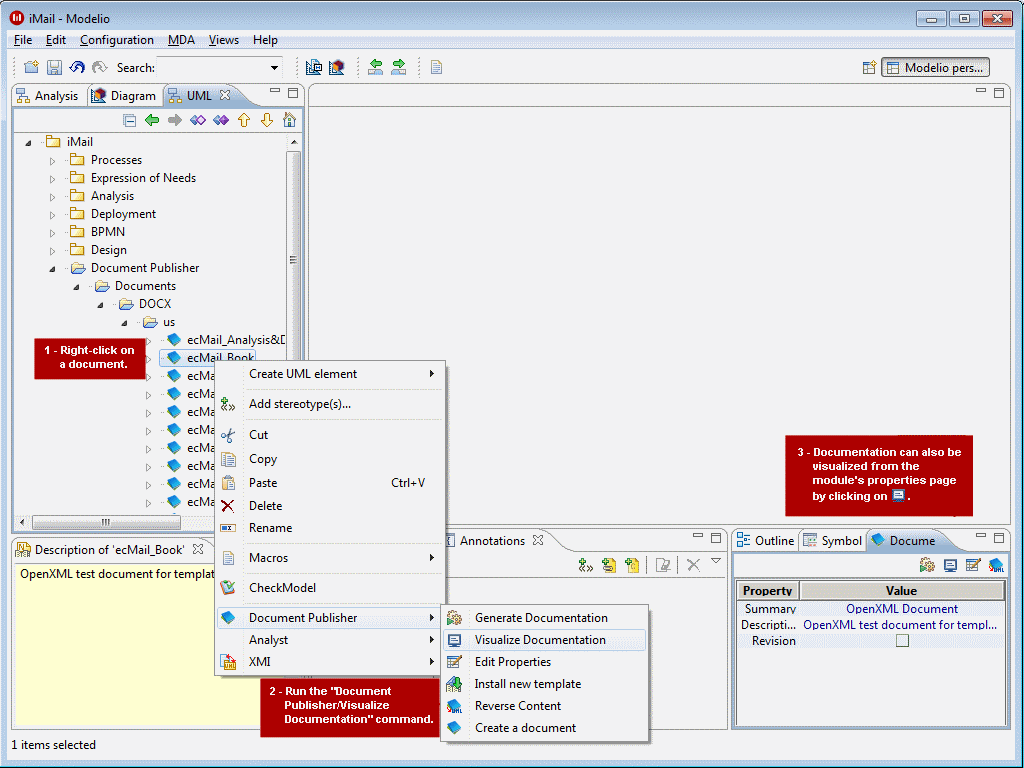The height and width of the screenshot is (768, 1024).
Task: Open the Generate Documentation toolbar icon
Action: coord(436,67)
